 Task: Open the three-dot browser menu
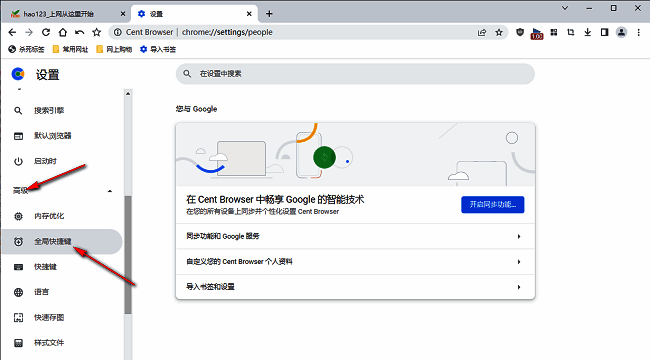click(x=638, y=32)
